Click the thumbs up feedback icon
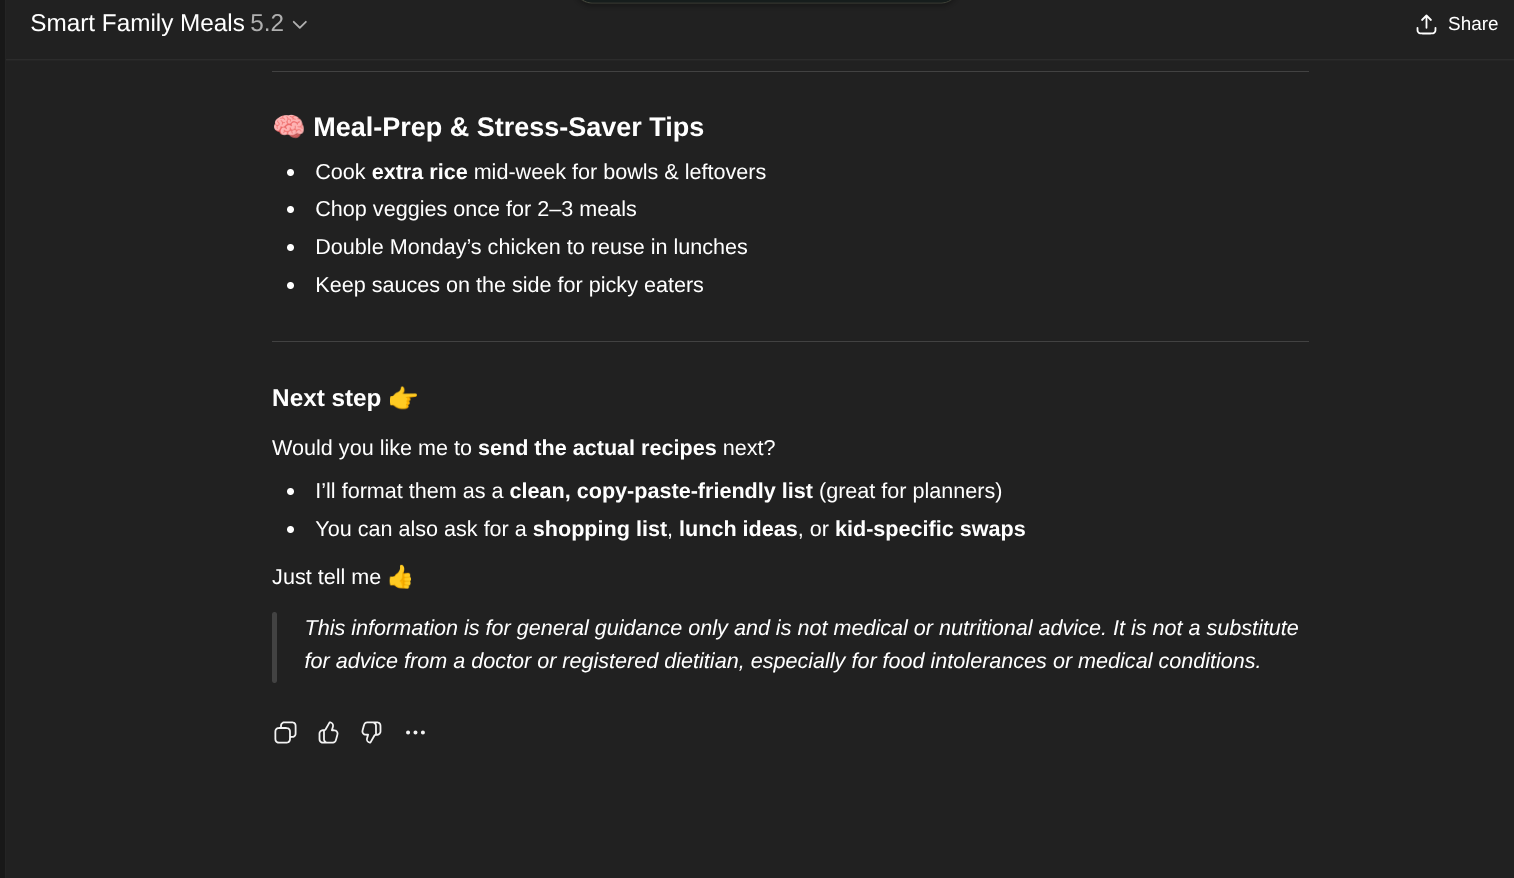 point(328,733)
